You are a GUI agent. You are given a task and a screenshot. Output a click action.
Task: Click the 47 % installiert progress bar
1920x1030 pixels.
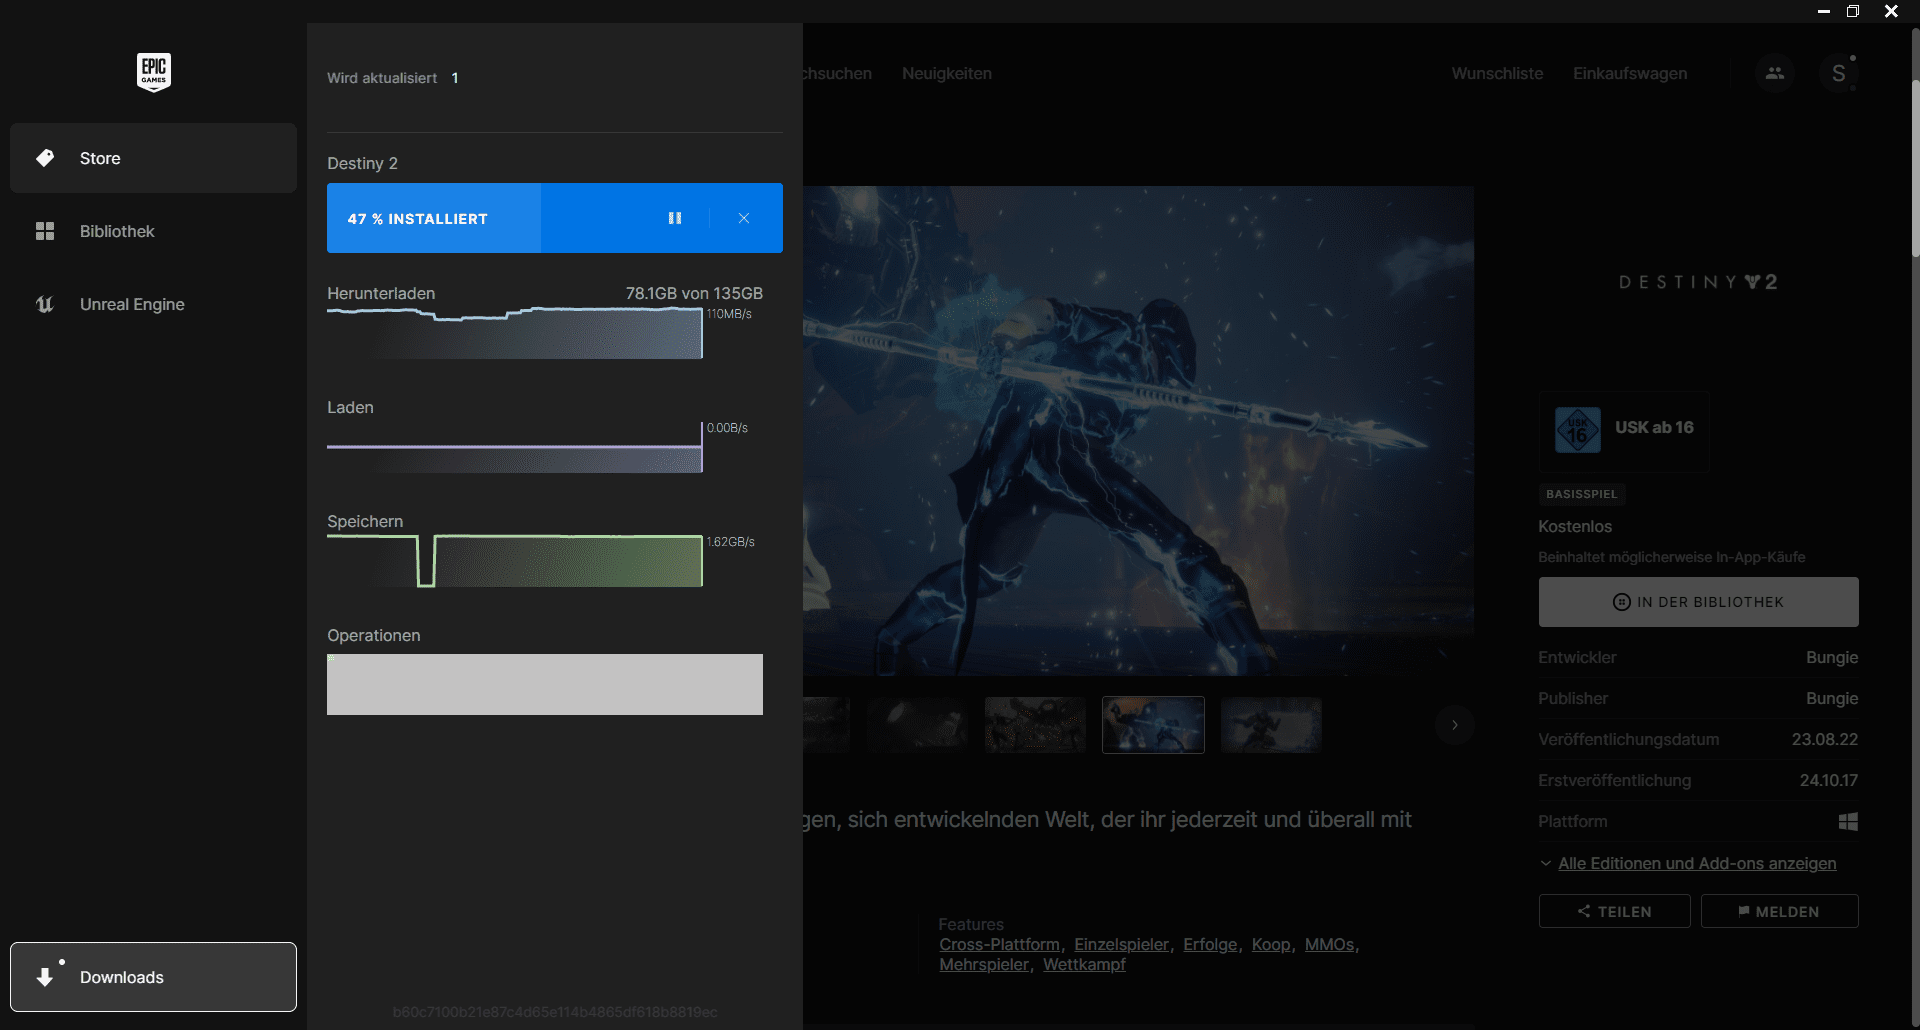pos(555,218)
